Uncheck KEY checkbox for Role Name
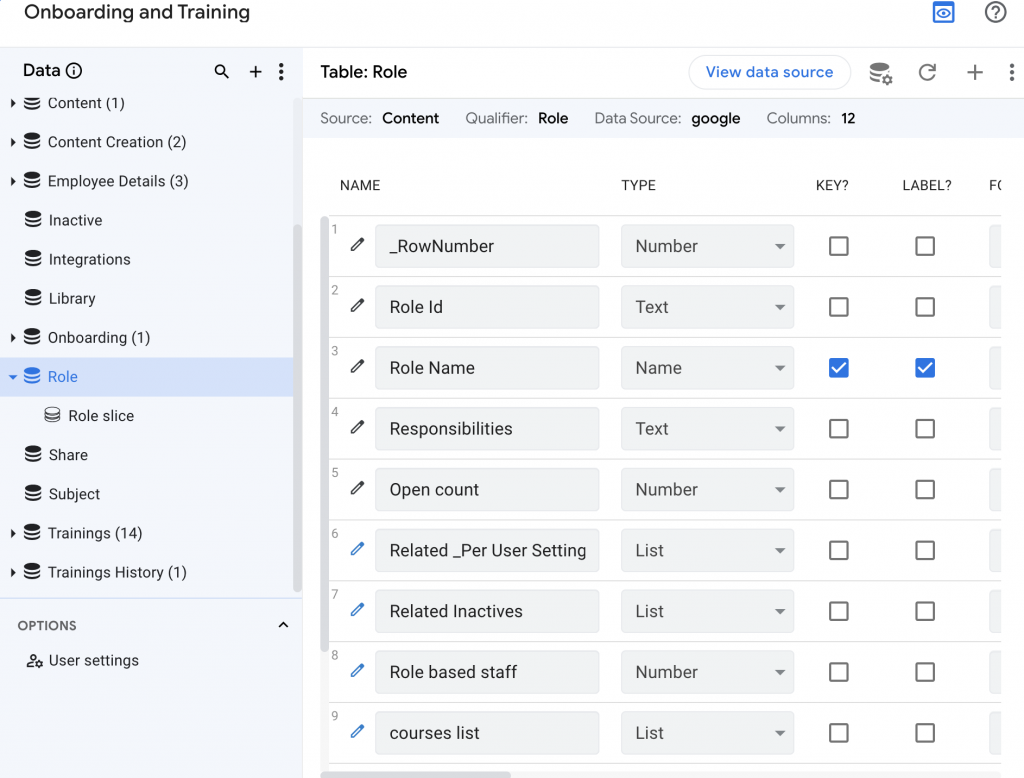This screenshot has width=1024, height=778. coord(838,368)
